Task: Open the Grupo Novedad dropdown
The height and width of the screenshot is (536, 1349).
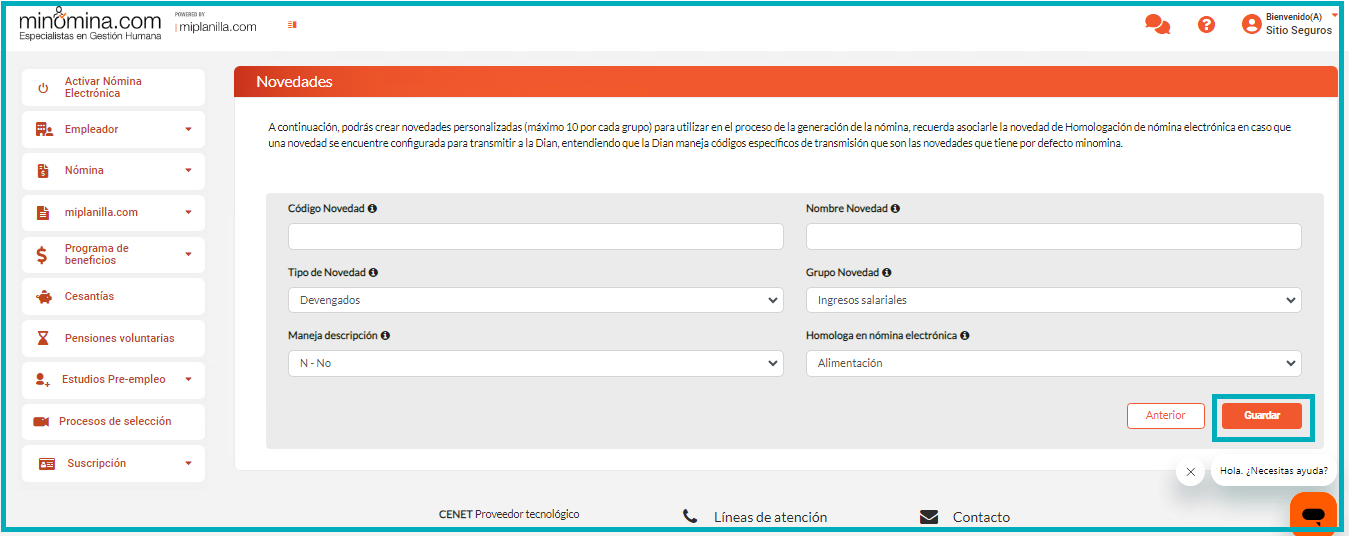Action: pos(1053,300)
